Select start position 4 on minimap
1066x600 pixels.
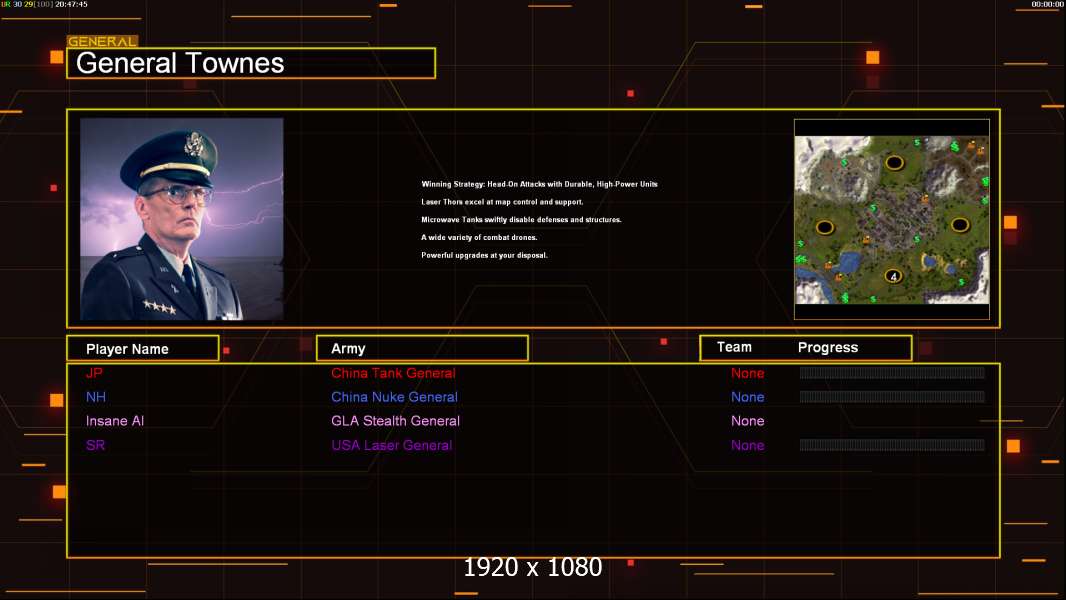[894, 276]
